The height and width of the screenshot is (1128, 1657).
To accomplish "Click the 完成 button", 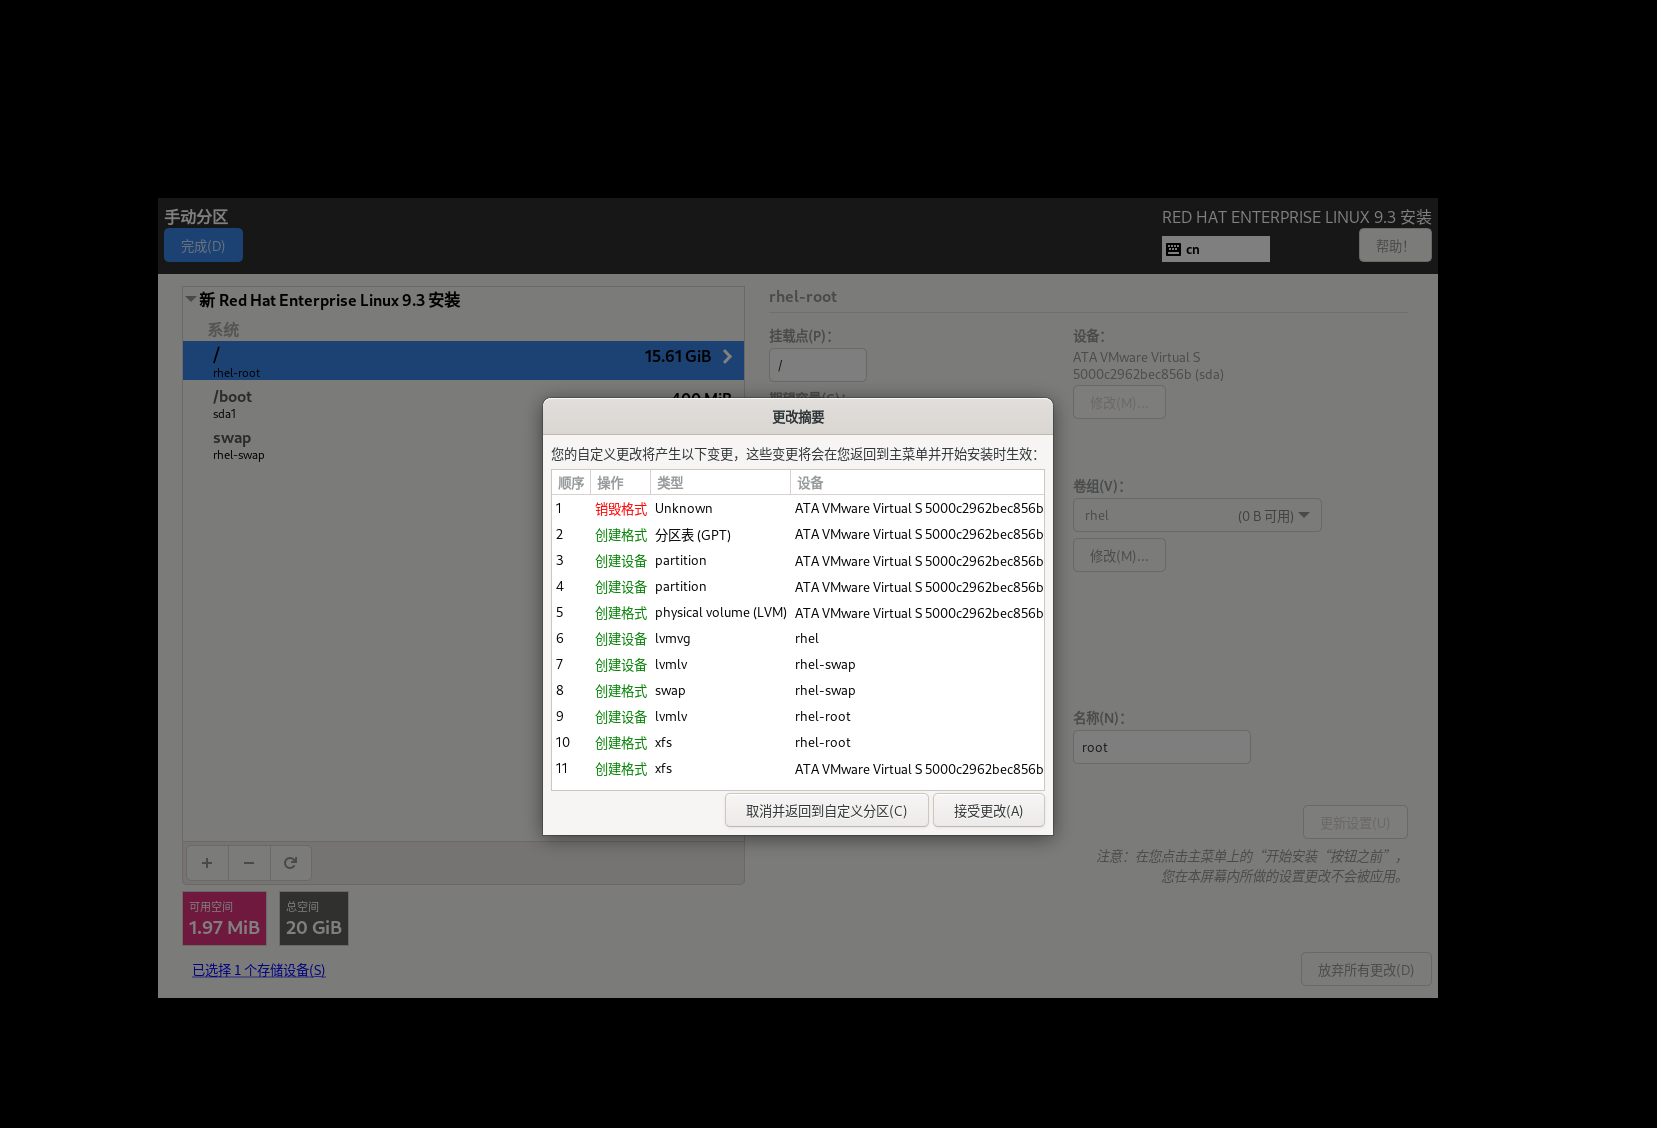I will pyautogui.click(x=202, y=244).
